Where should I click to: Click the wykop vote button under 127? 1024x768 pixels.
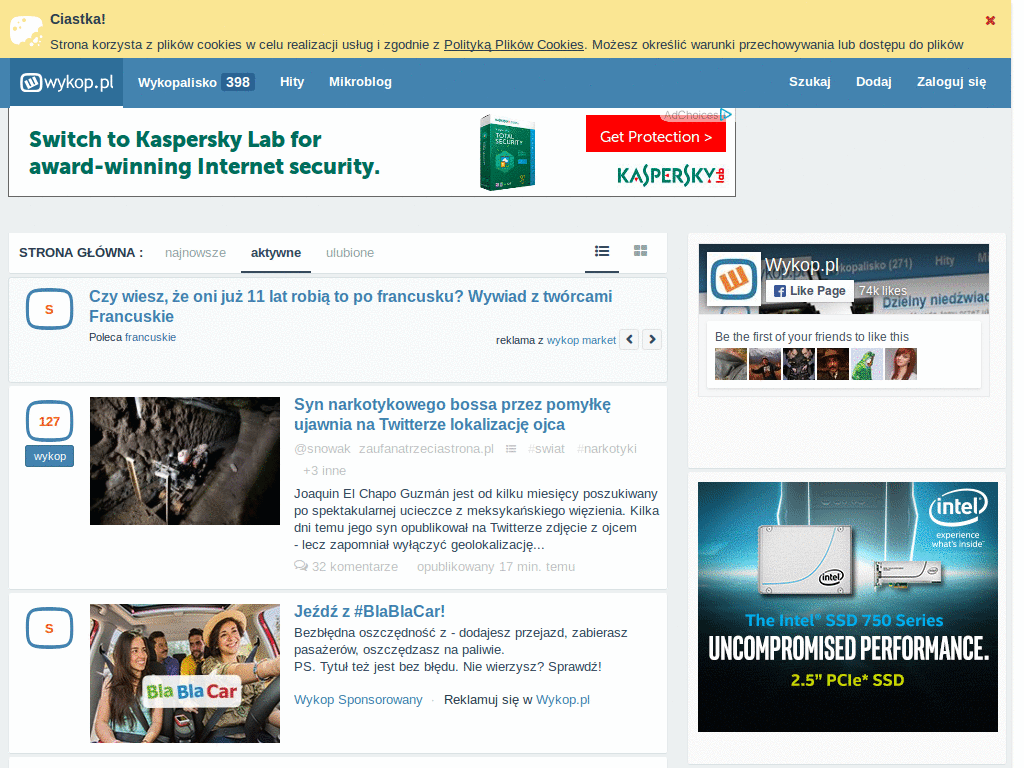[49, 456]
